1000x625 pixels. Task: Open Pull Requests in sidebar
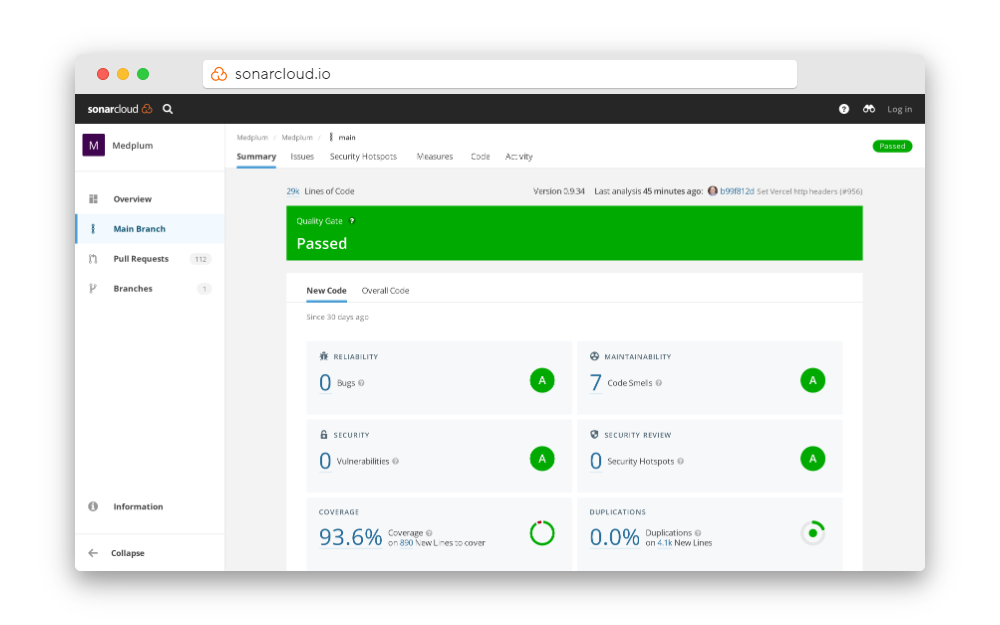(x=140, y=259)
